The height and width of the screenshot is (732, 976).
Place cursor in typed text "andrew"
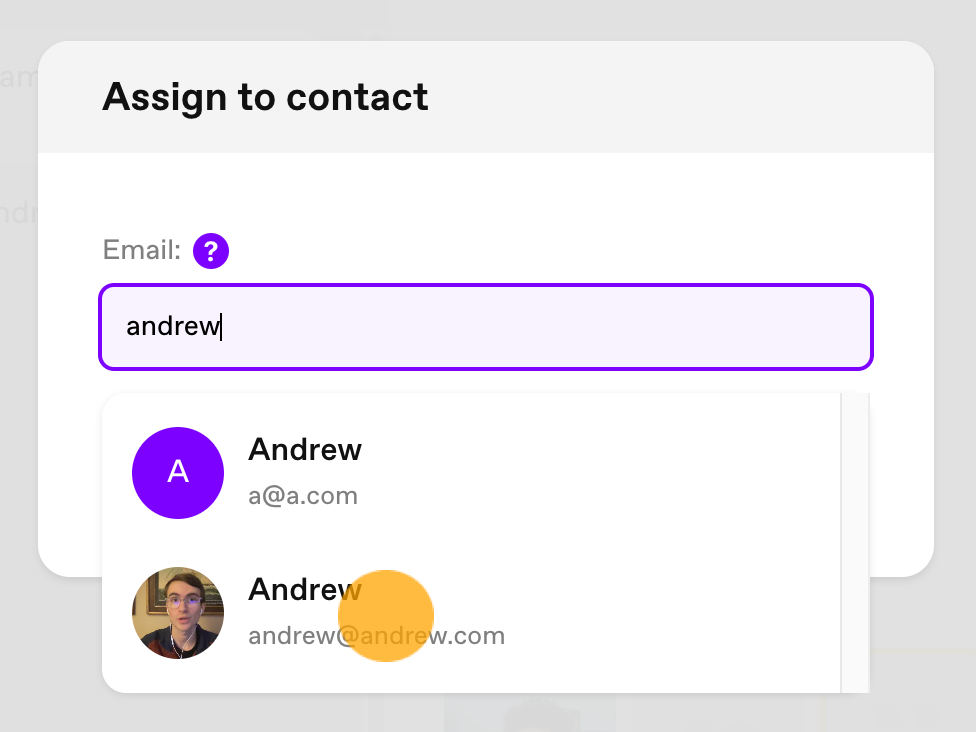pos(172,326)
